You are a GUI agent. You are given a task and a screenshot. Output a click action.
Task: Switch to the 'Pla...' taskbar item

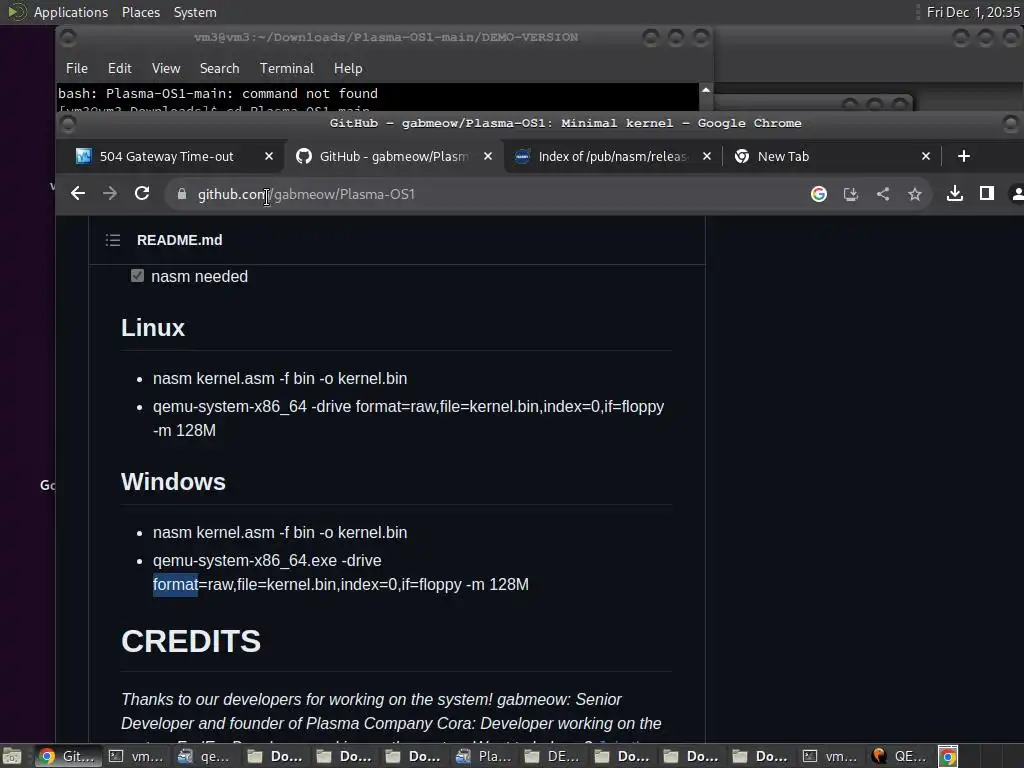point(484,756)
